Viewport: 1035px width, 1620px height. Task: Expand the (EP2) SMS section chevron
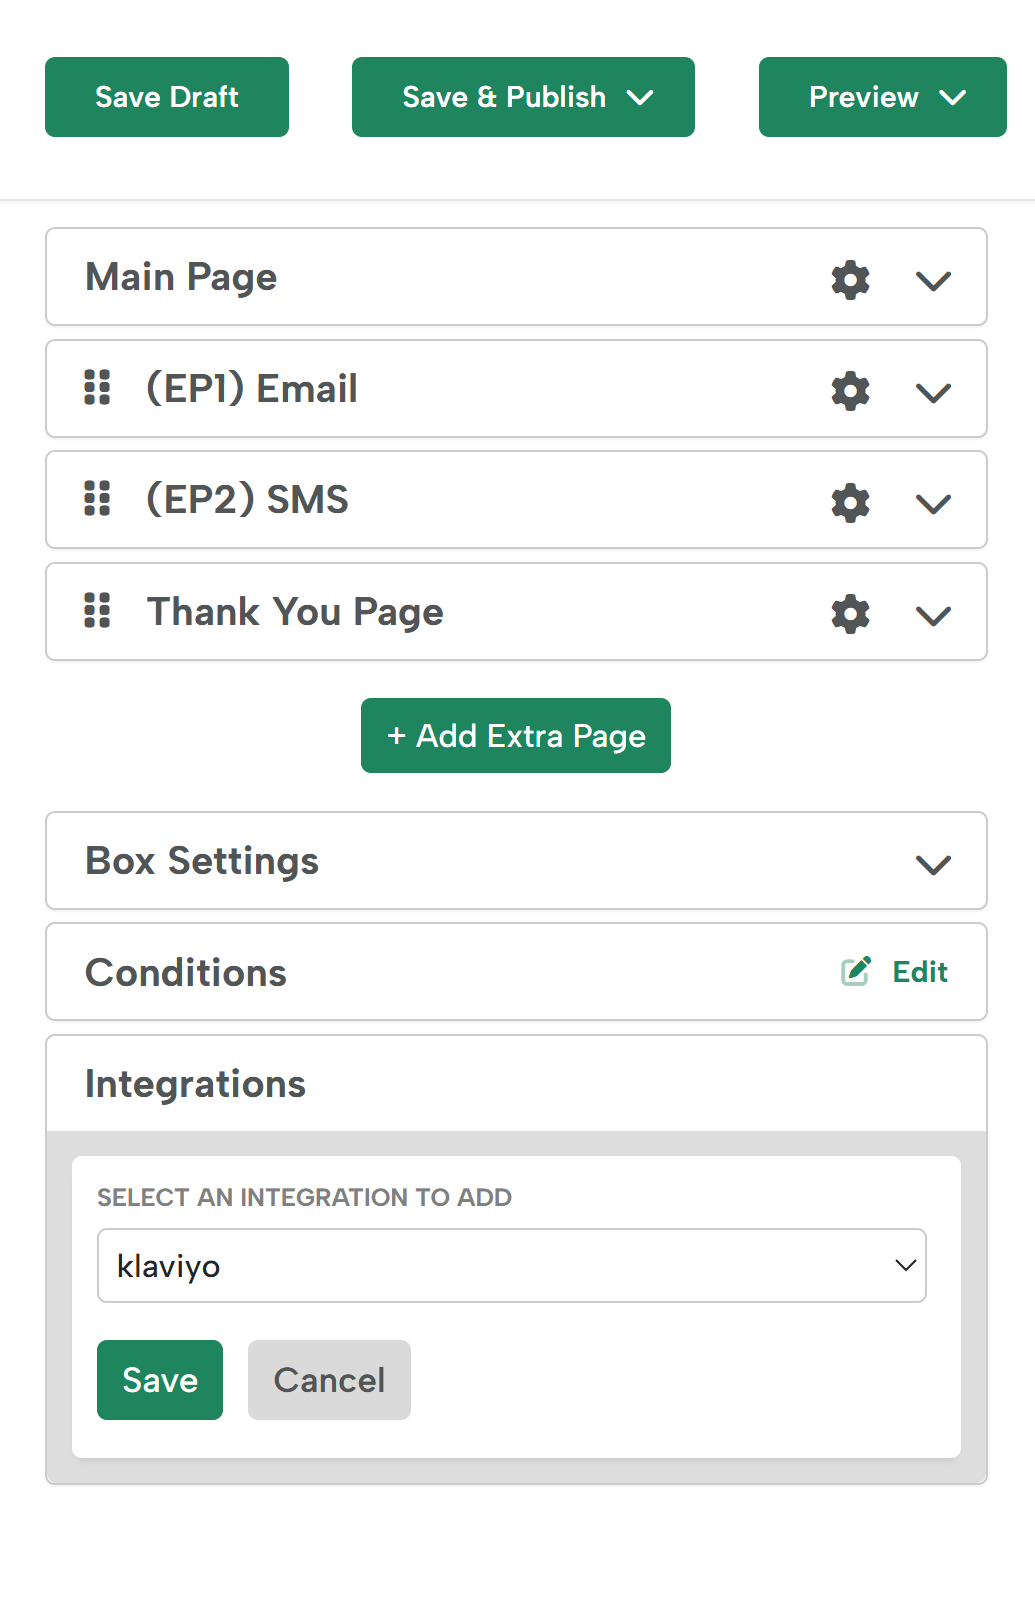point(933,504)
